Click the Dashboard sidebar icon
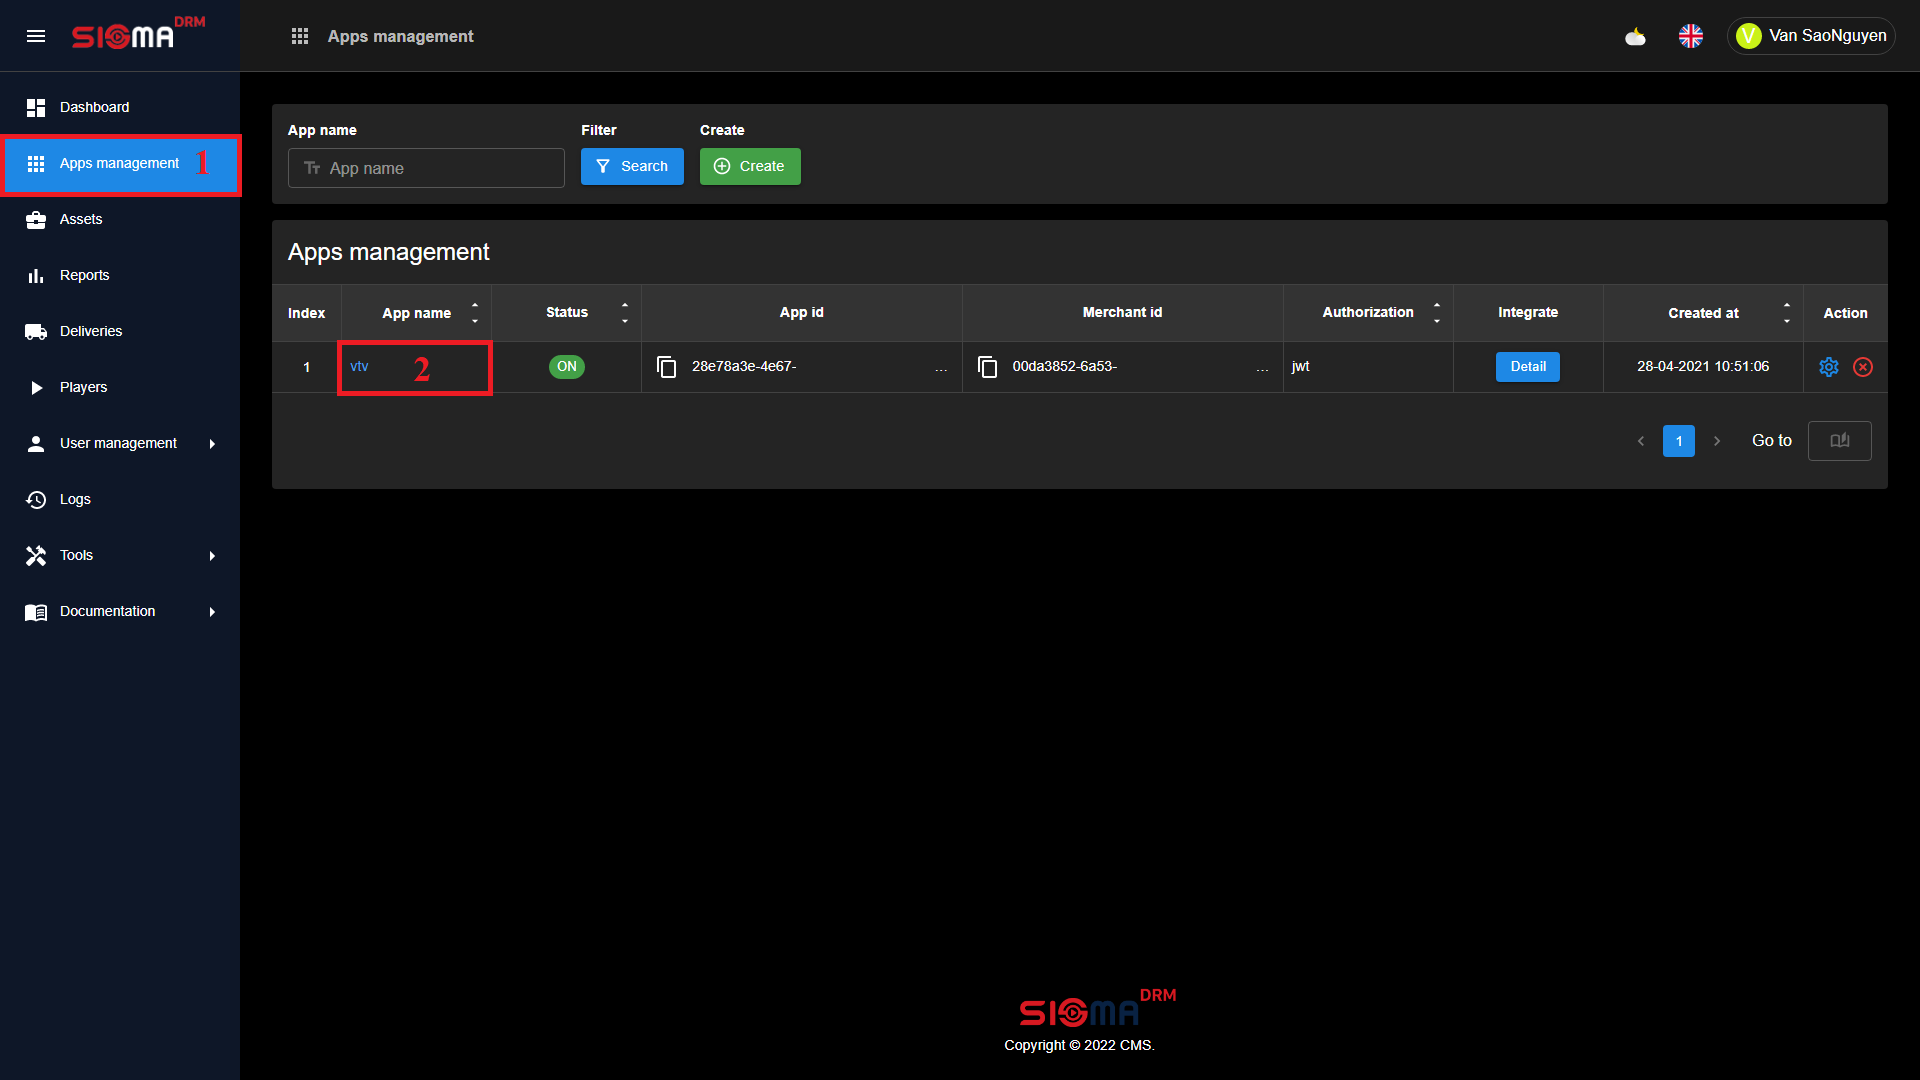Screen dimensions: 1920x1080 click(36, 107)
